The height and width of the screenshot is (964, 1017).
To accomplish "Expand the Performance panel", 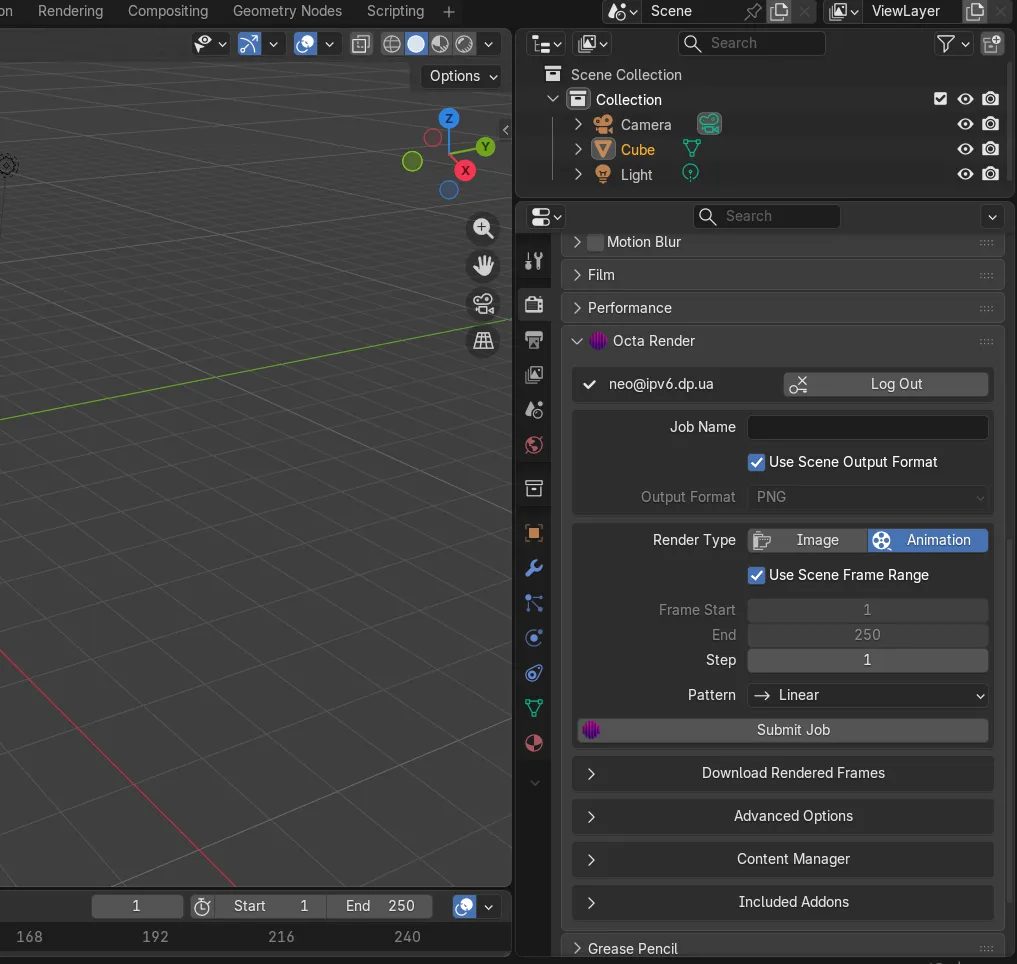I will coord(782,308).
